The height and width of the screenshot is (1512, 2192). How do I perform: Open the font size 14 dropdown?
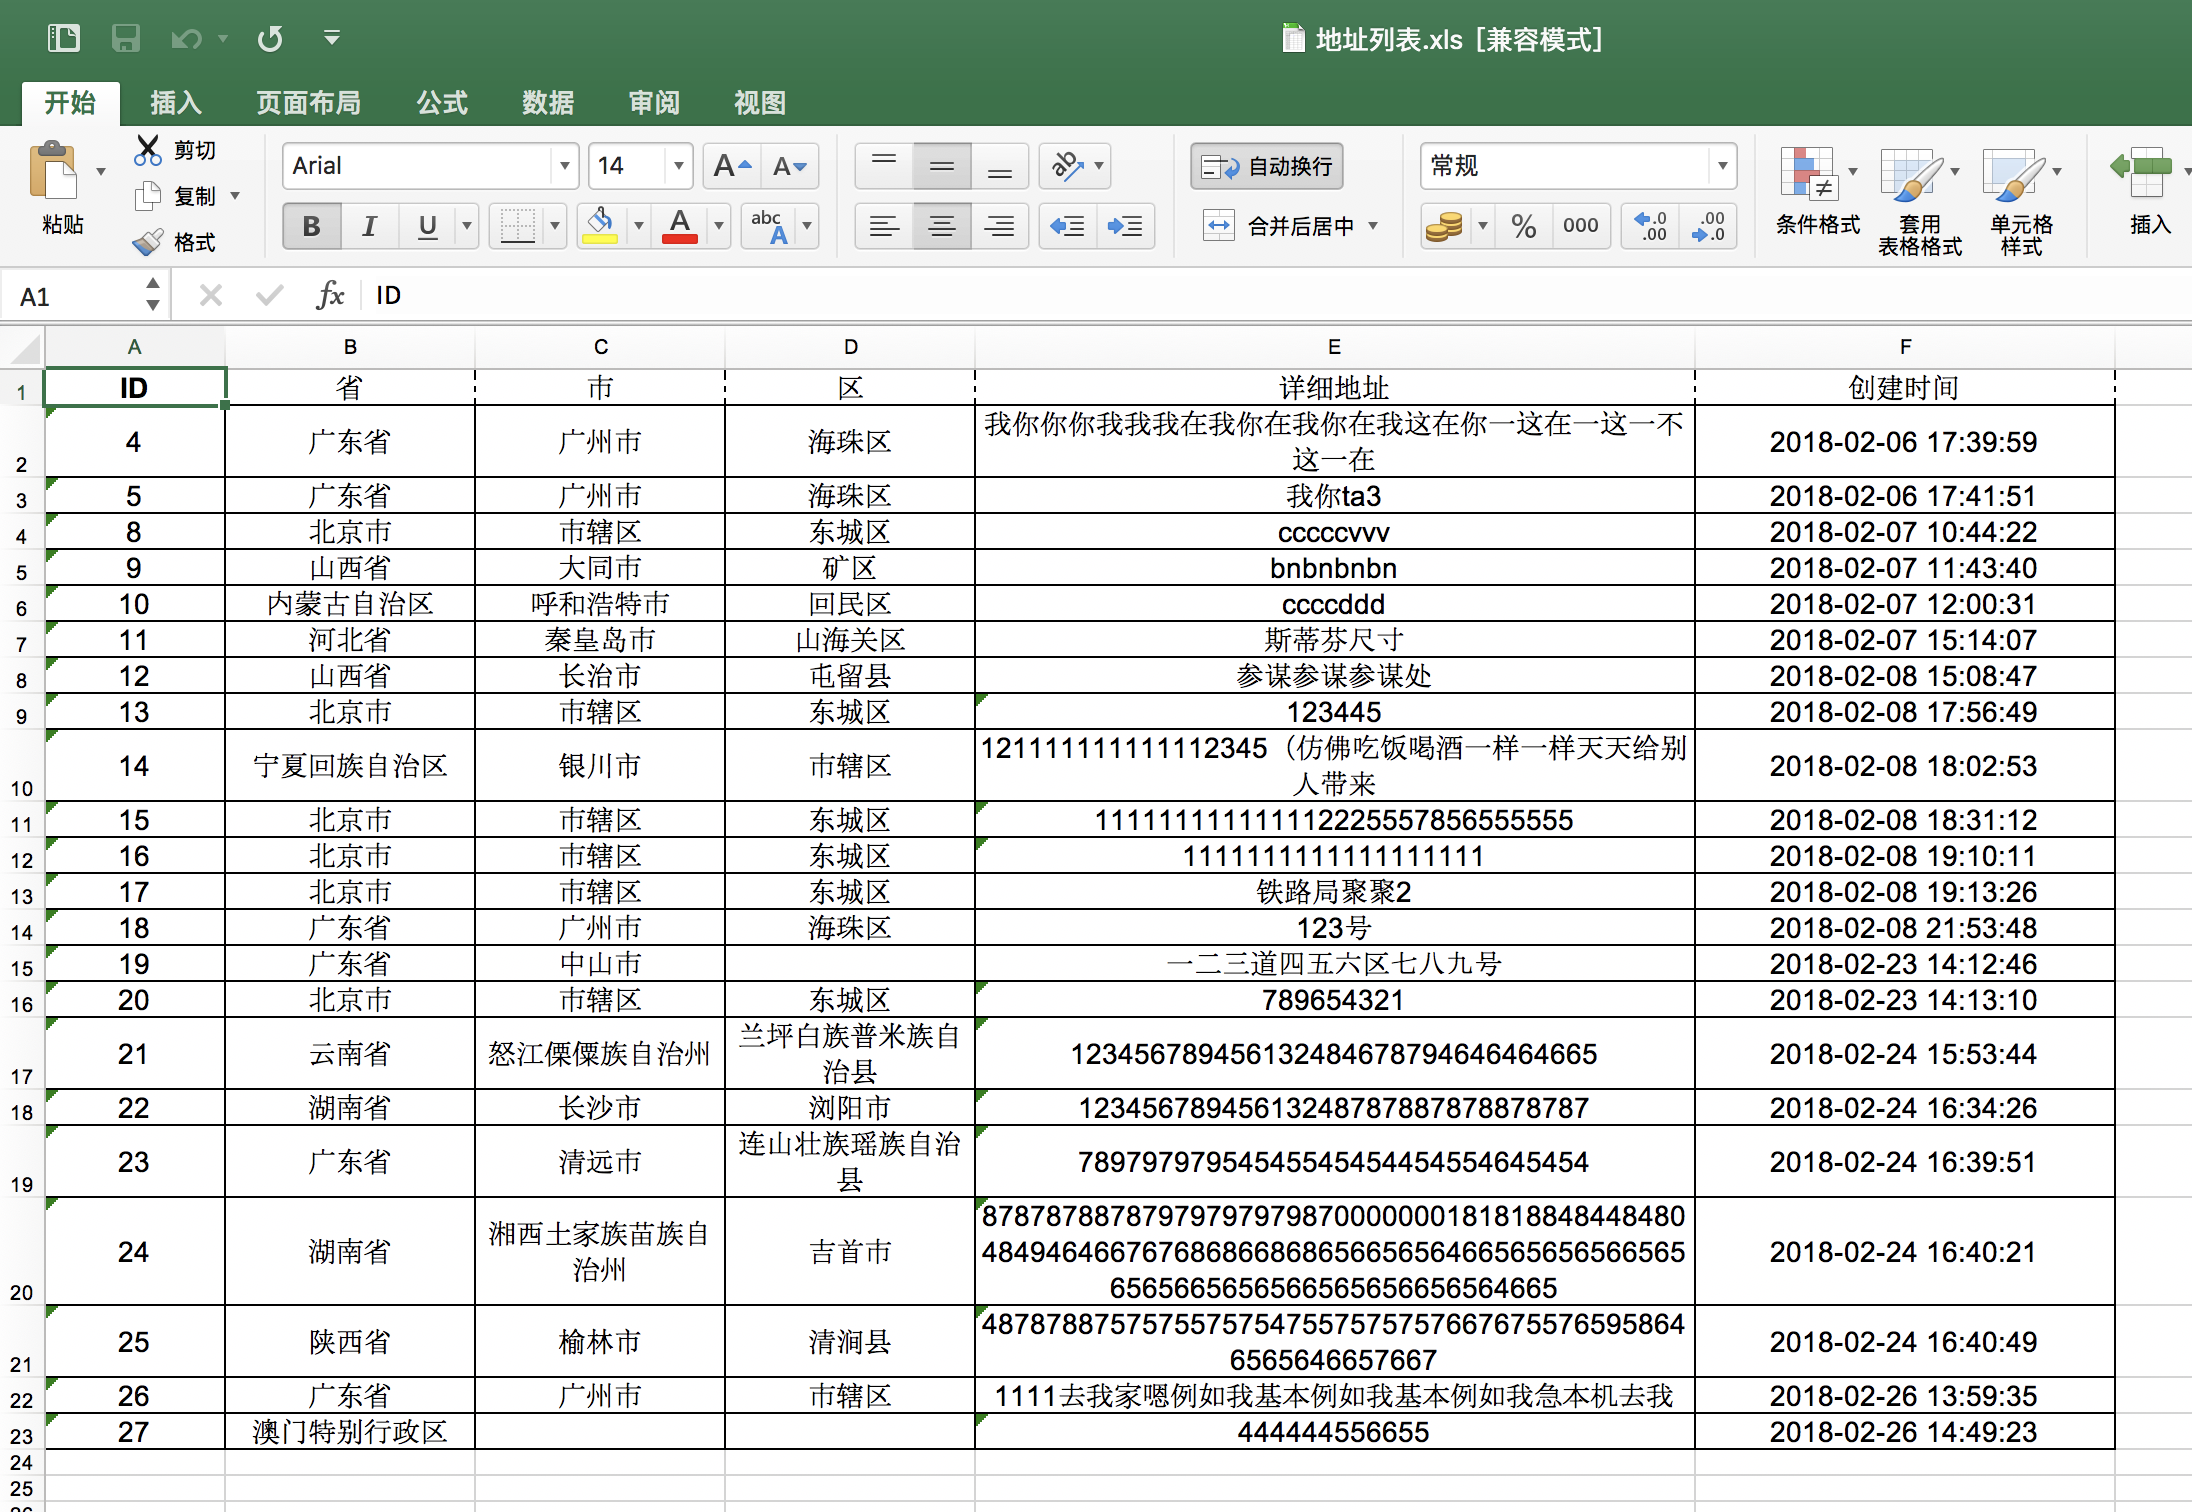(679, 166)
